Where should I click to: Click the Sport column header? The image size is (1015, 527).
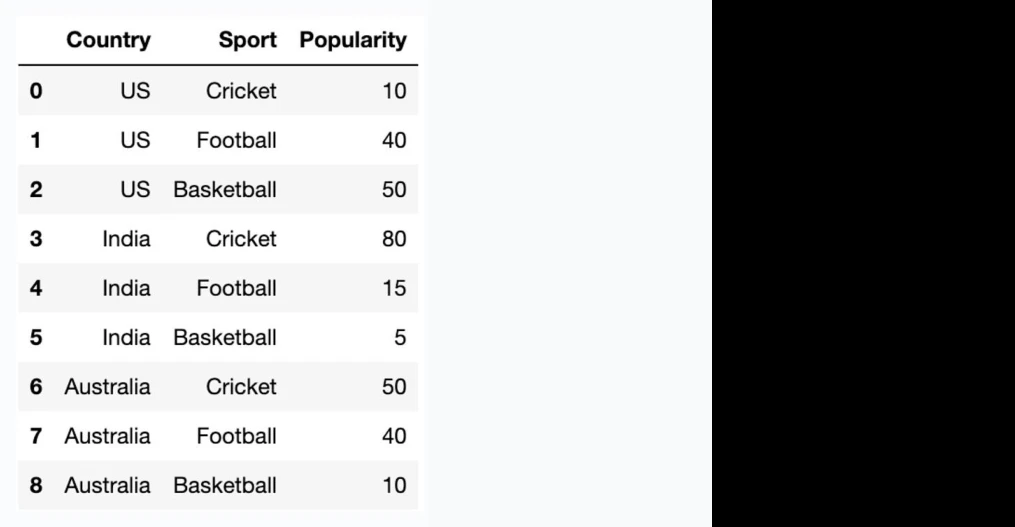(x=247, y=40)
